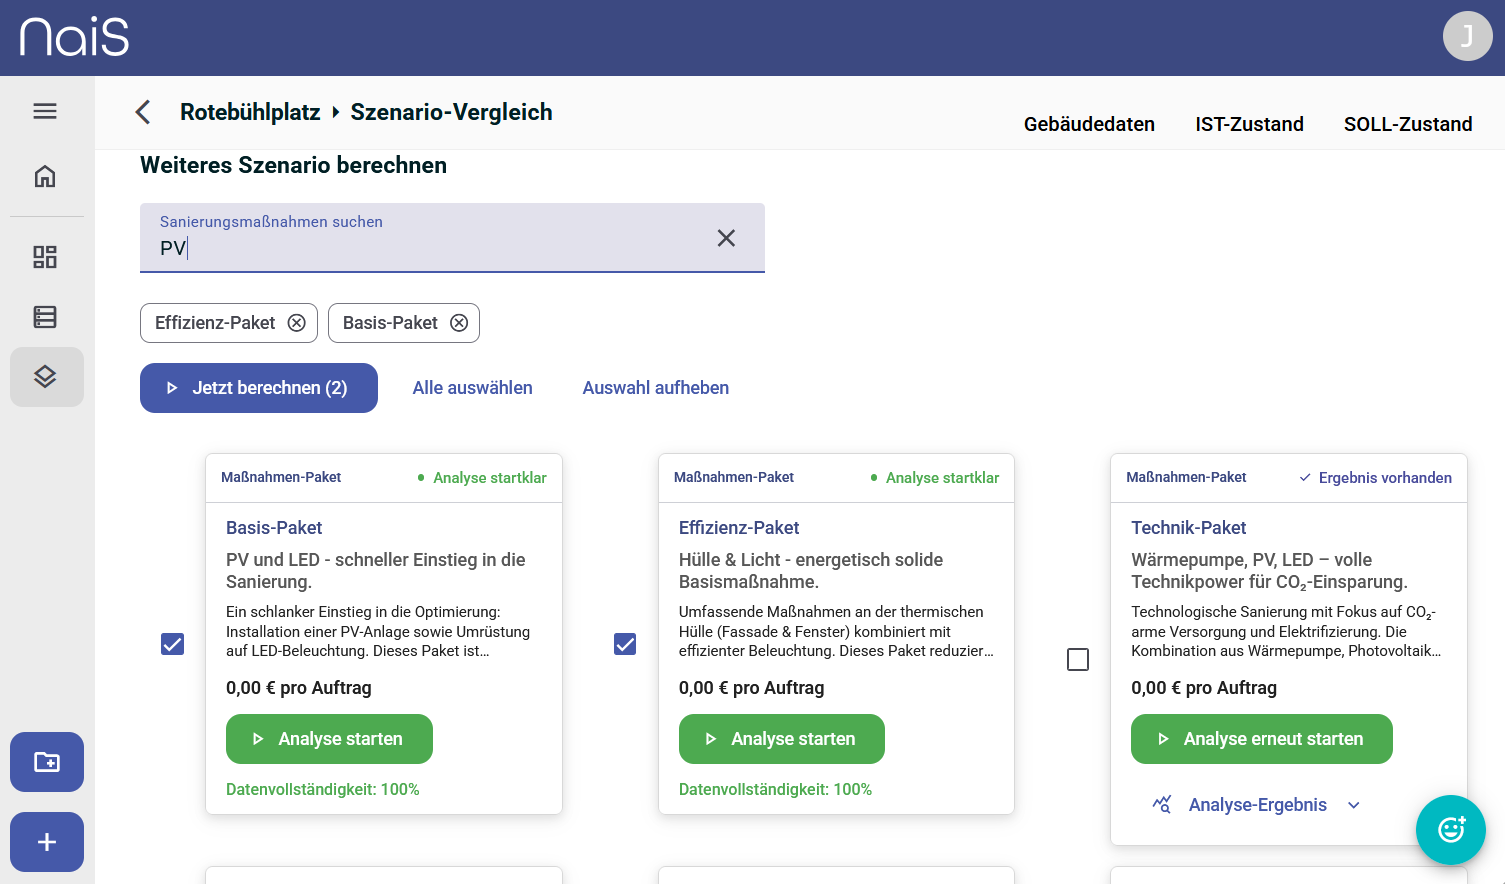This screenshot has width=1505, height=884.
Task: Click the Weiteres Szenario berechnen heading
Action: (293, 165)
